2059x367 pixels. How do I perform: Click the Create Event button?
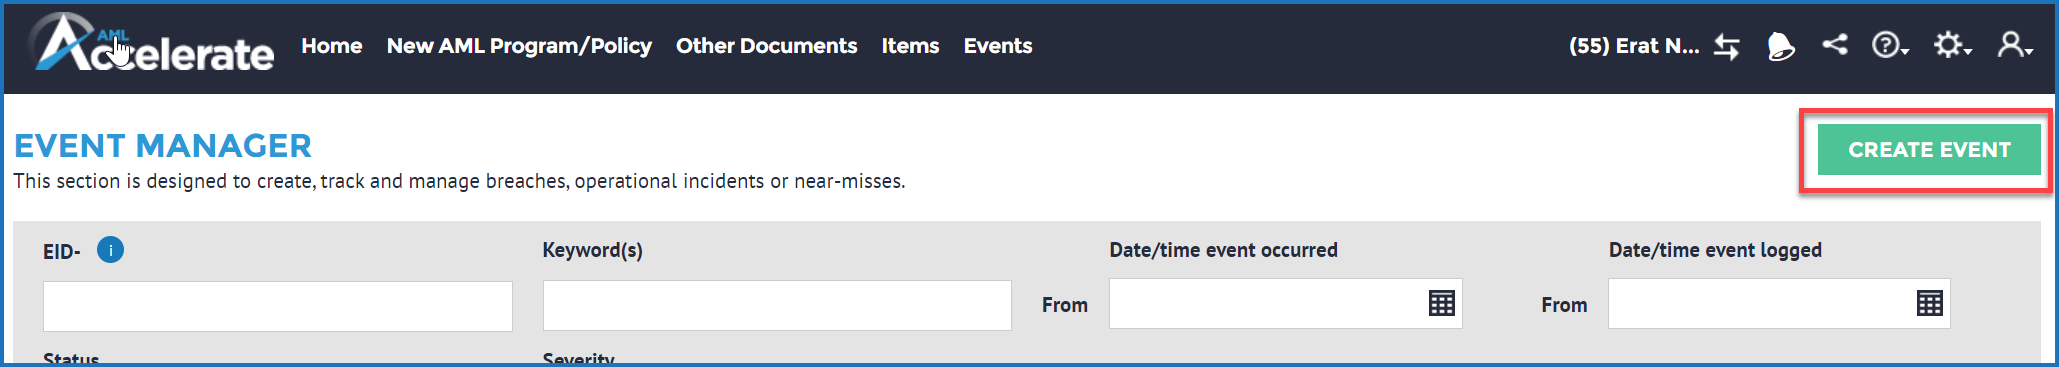pyautogui.click(x=1929, y=150)
